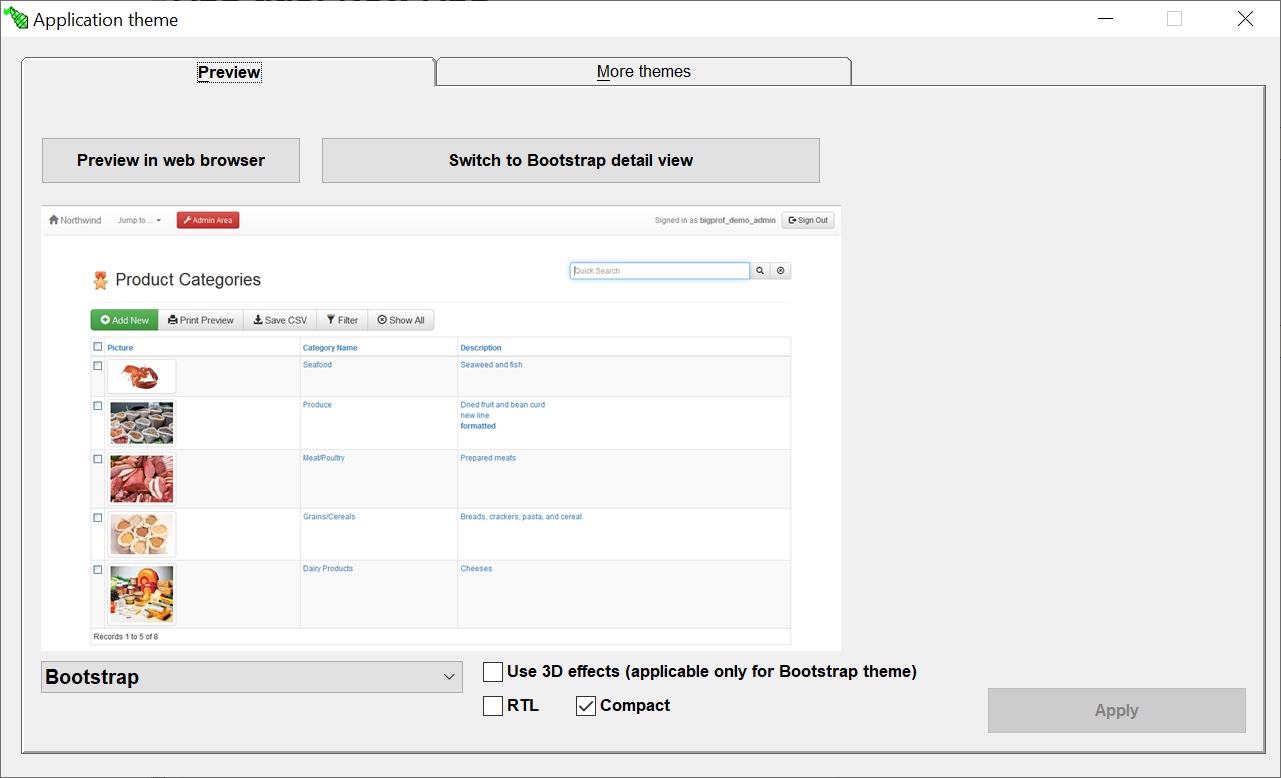Click the Northwind home icon
This screenshot has width=1281, height=778.
click(54, 220)
